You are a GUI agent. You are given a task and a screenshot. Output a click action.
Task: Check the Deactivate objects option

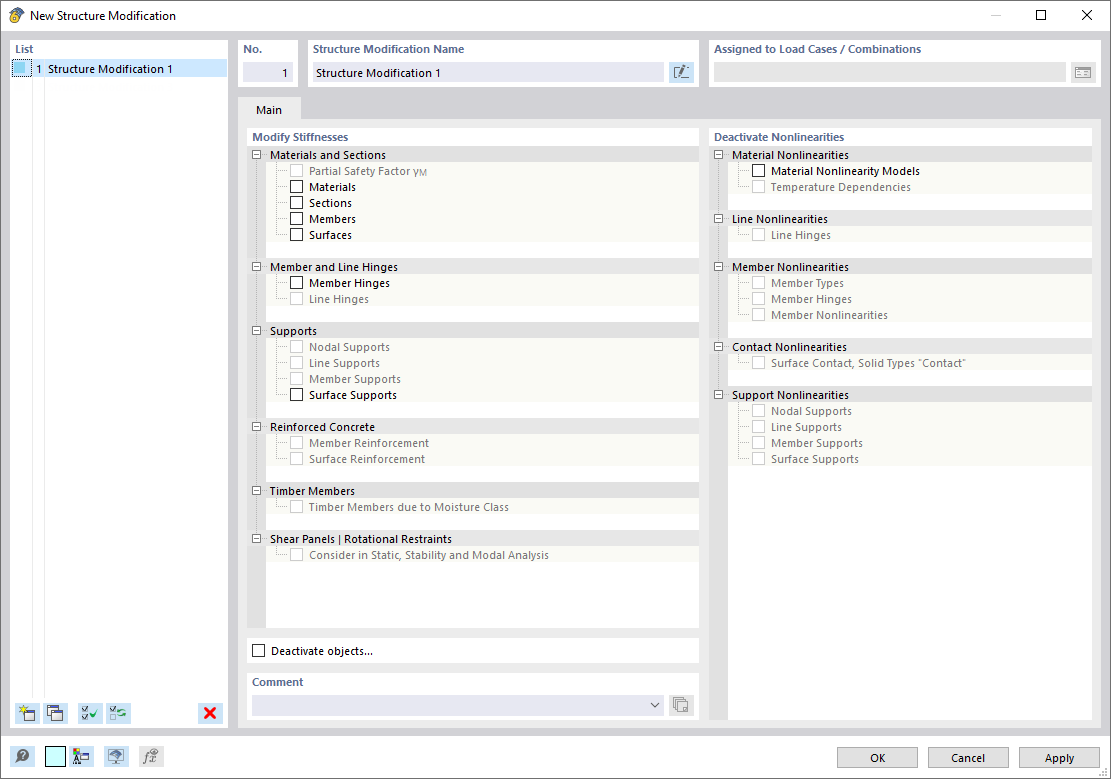pos(258,650)
